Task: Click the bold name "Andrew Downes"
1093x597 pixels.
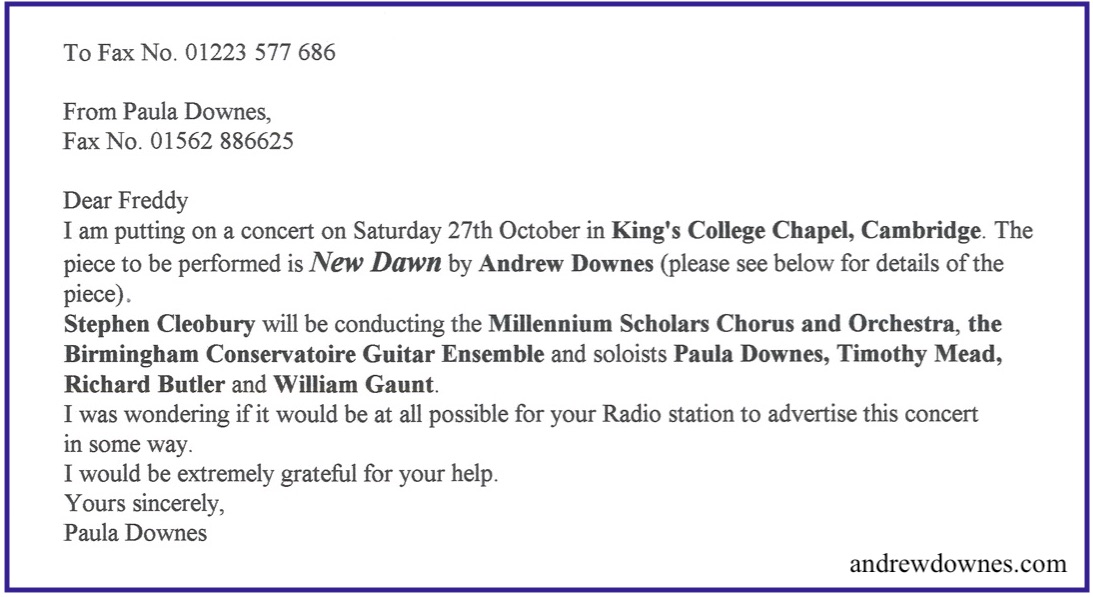Action: coord(566,264)
